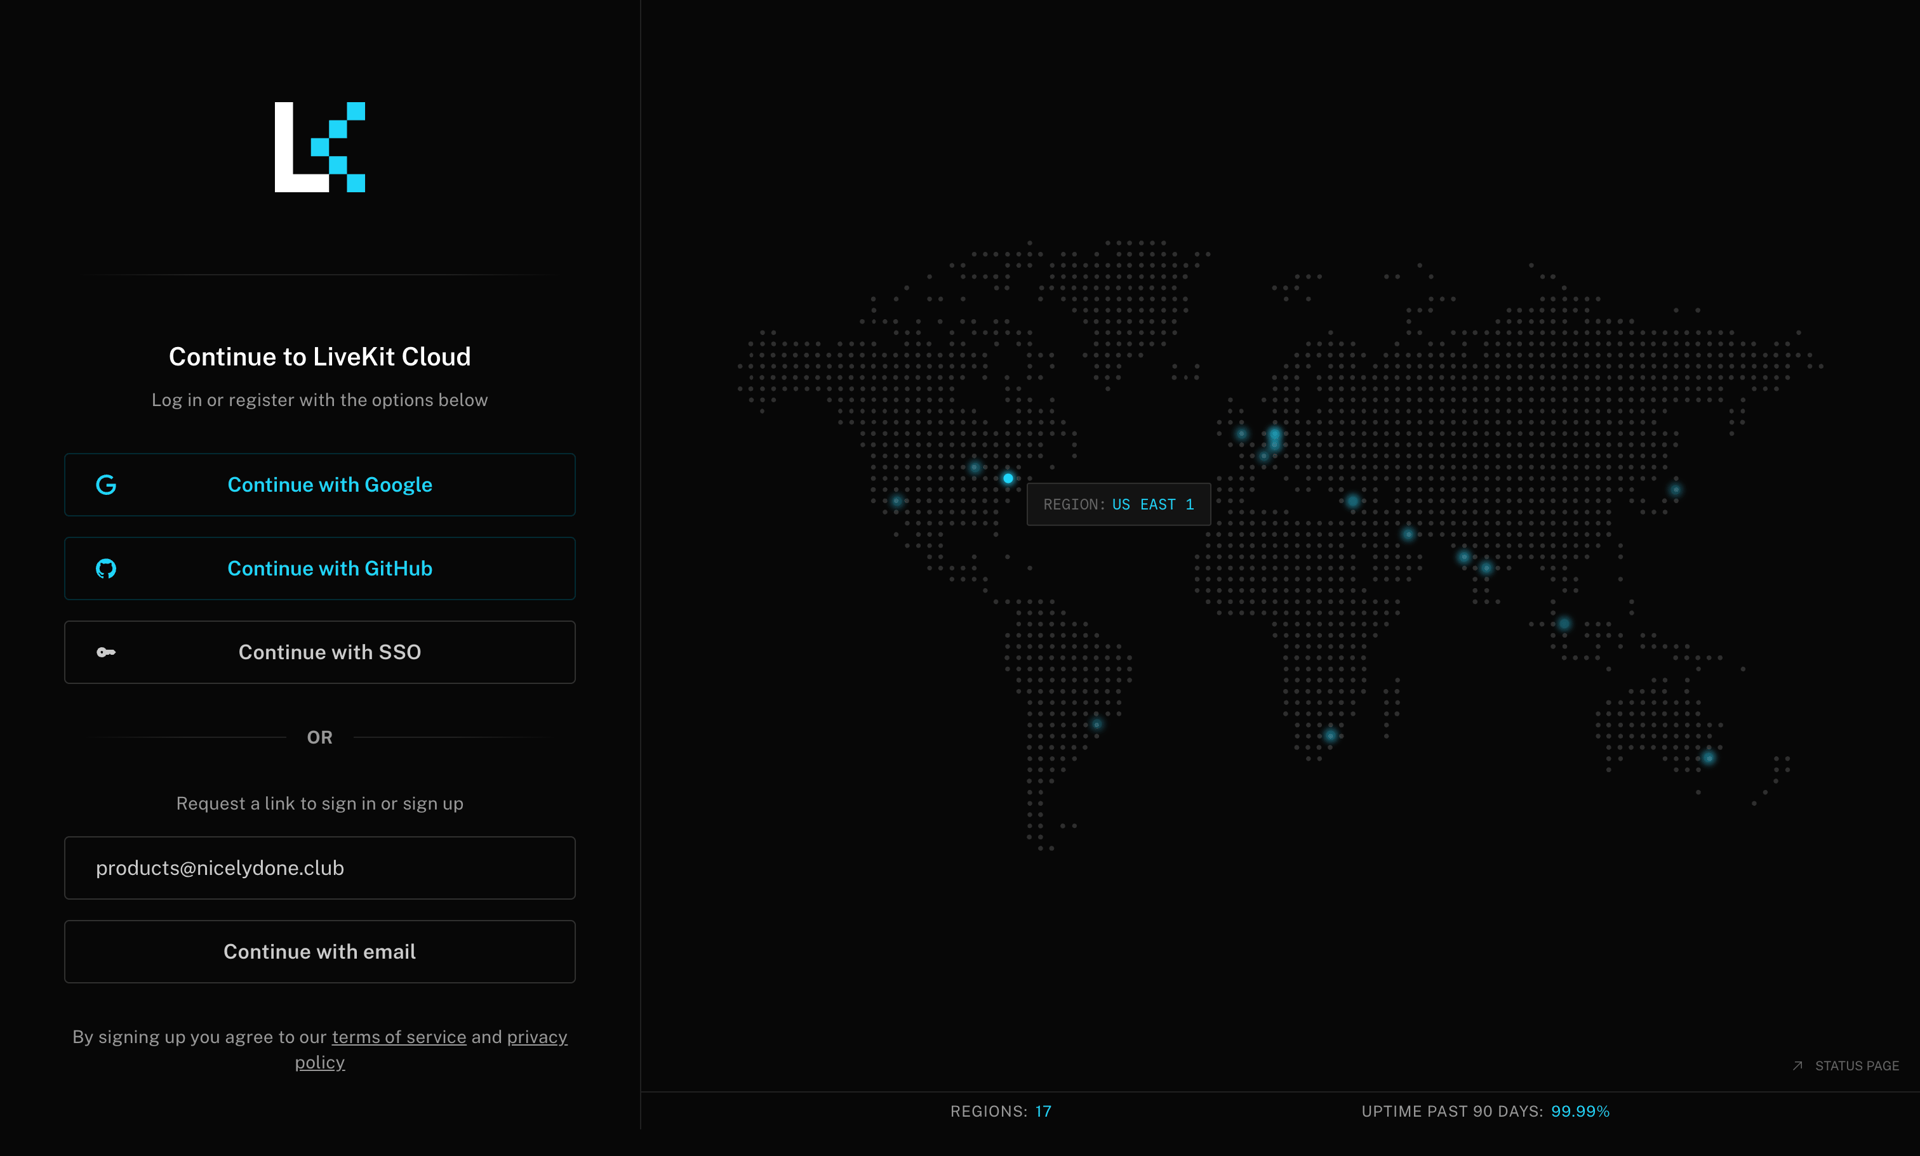Image resolution: width=1920 pixels, height=1156 pixels.
Task: Open the STATUS PAGE link
Action: pos(1856,1066)
